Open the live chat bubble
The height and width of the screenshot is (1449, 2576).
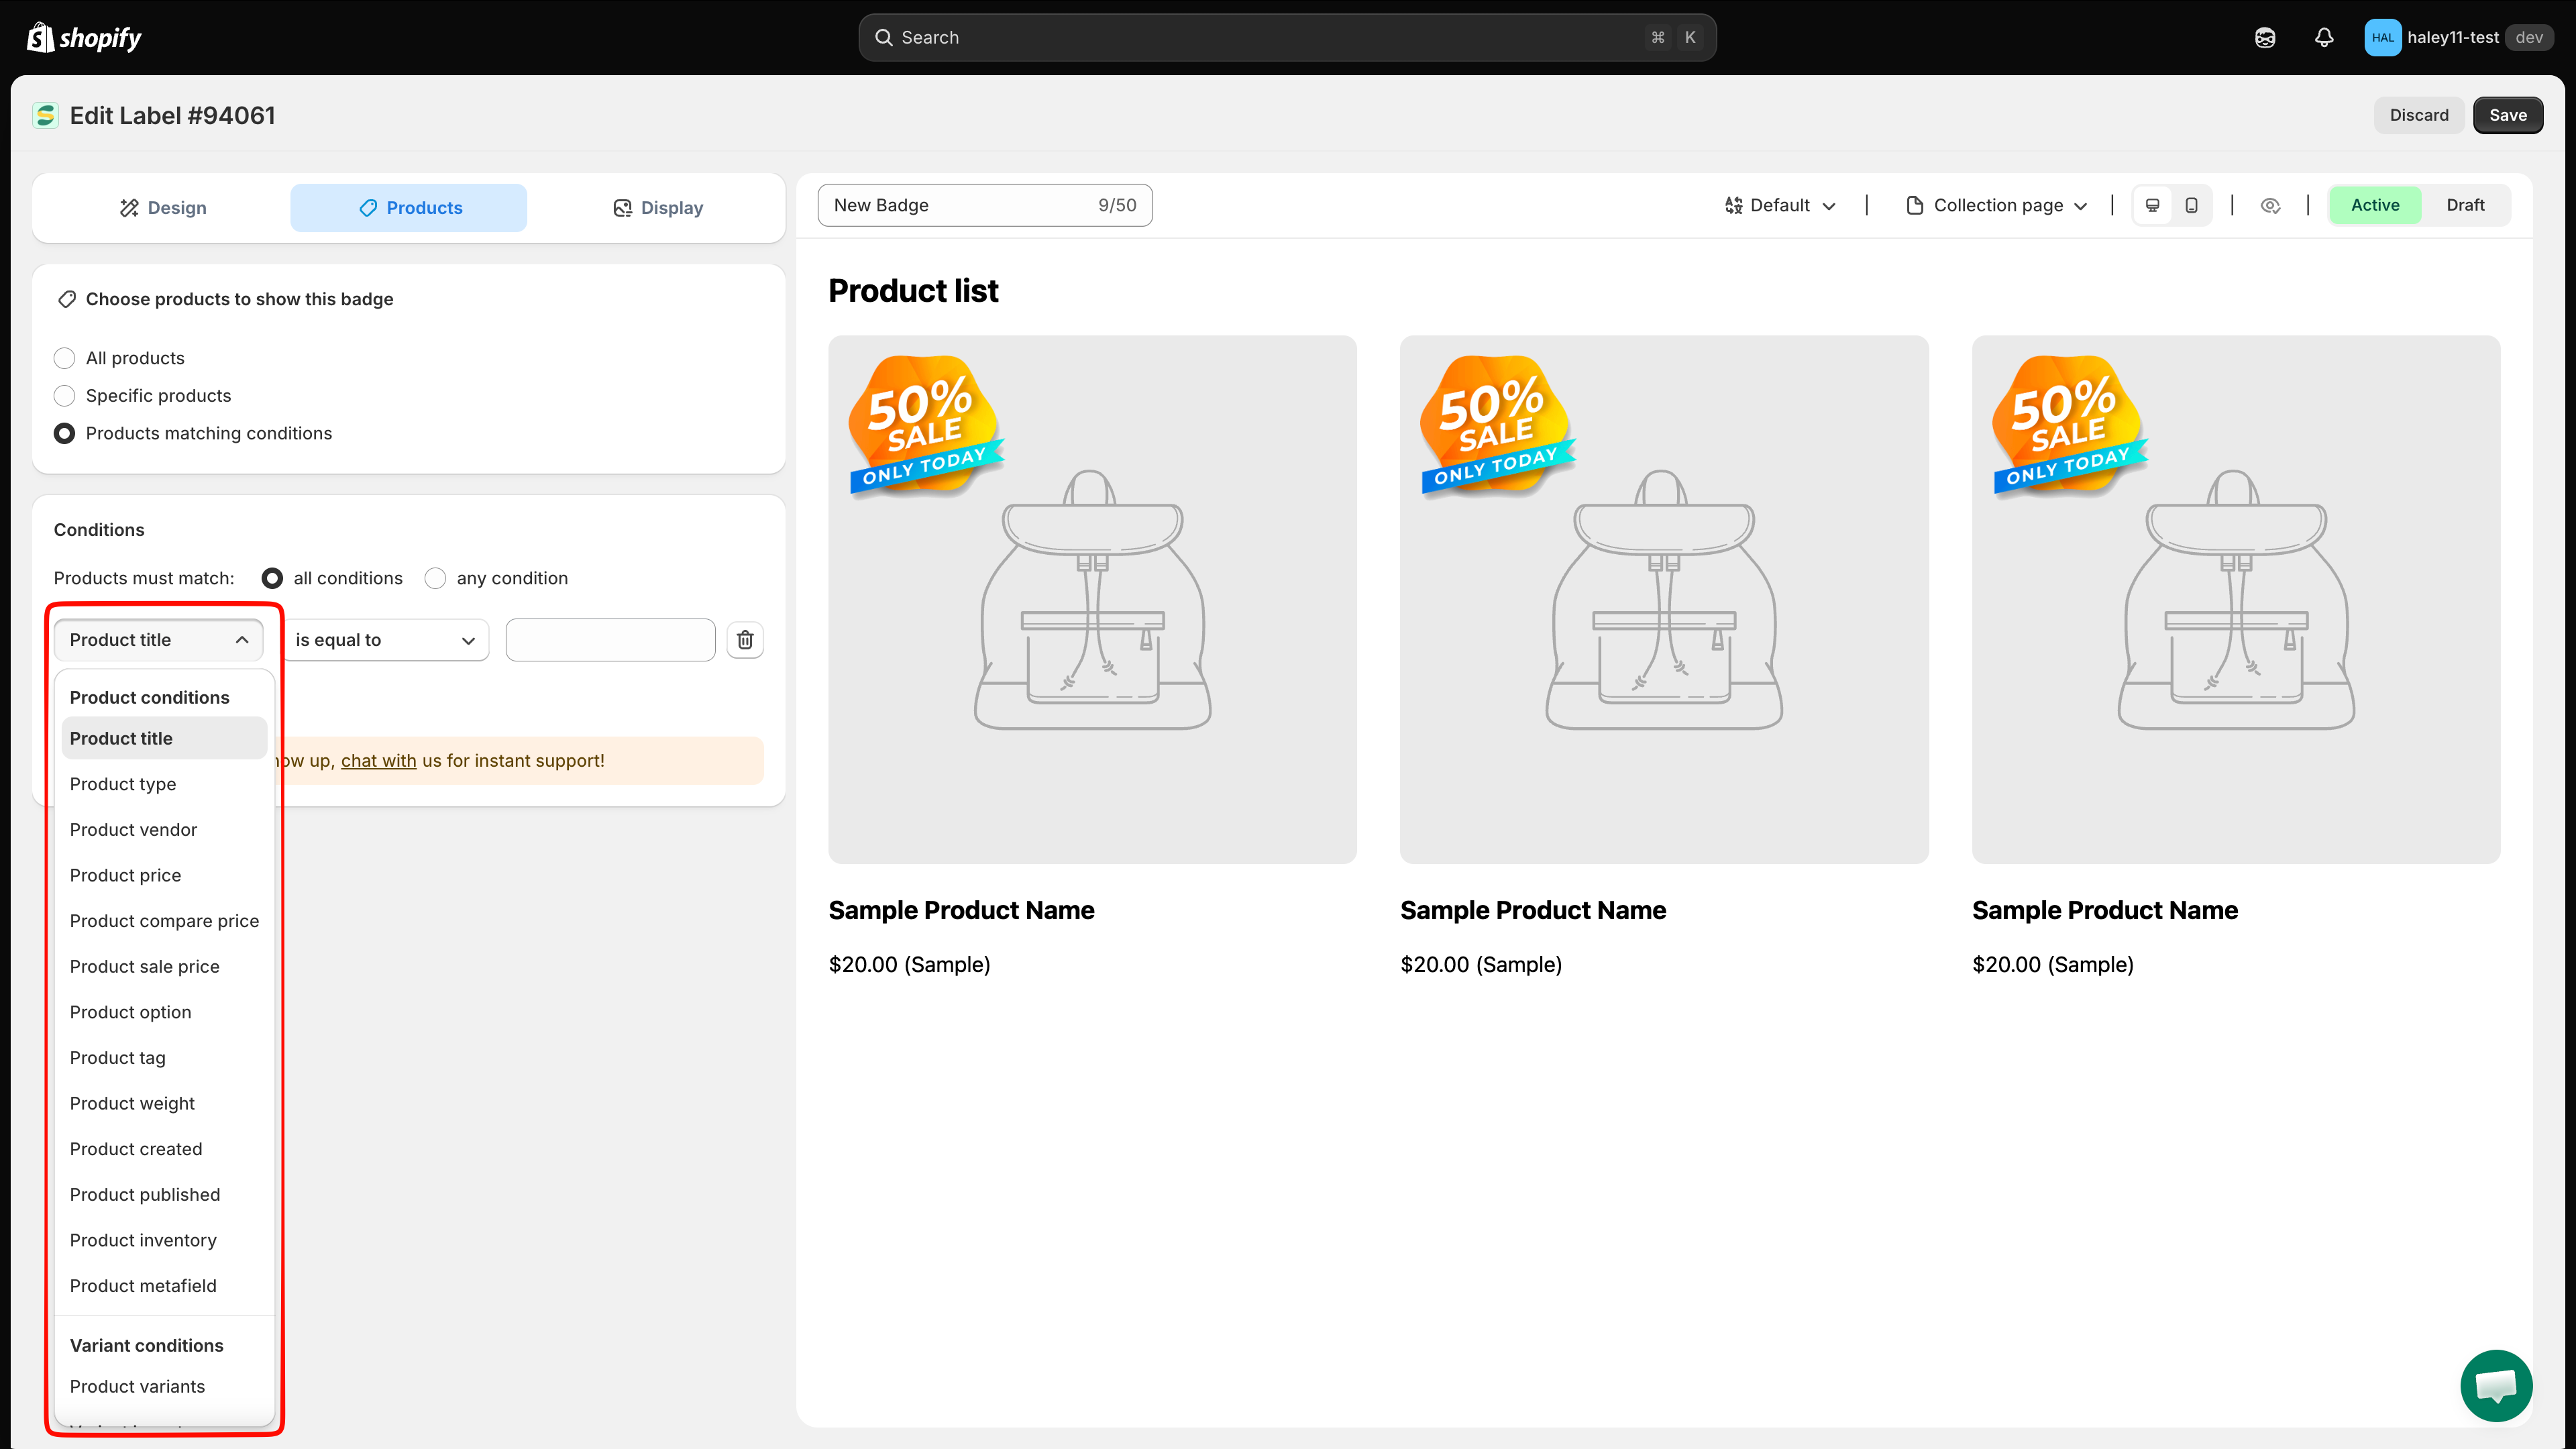pyautogui.click(x=2496, y=1385)
